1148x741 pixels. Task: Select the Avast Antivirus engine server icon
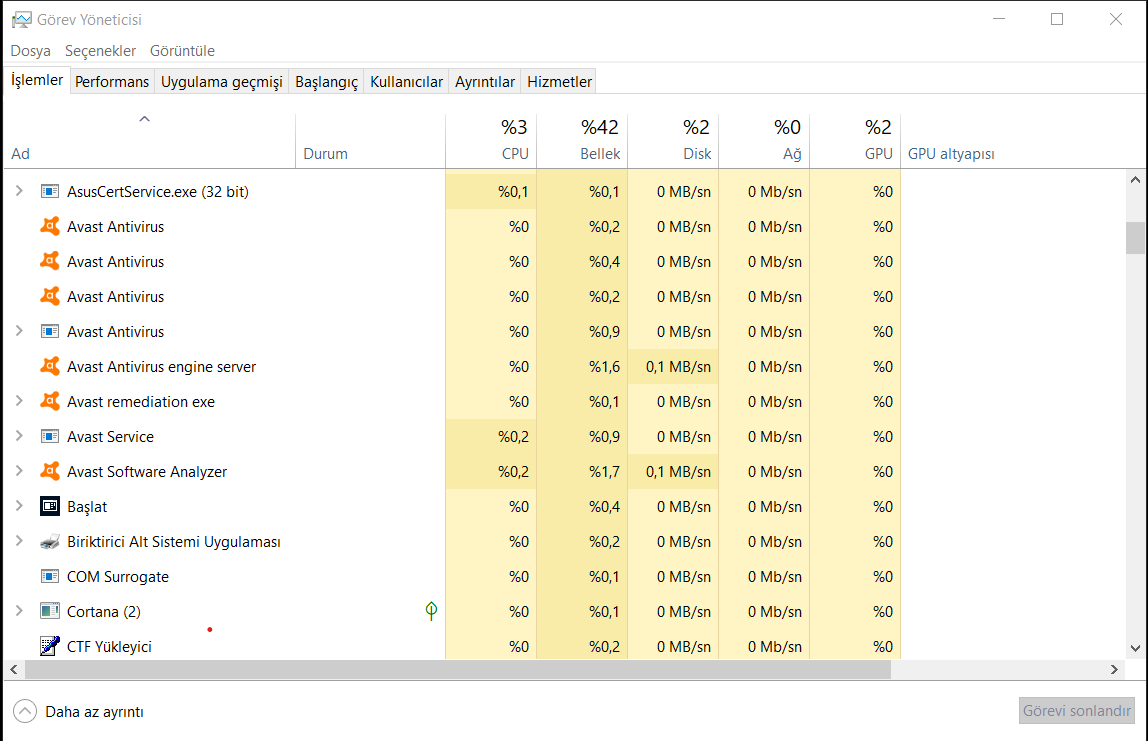[50, 367]
